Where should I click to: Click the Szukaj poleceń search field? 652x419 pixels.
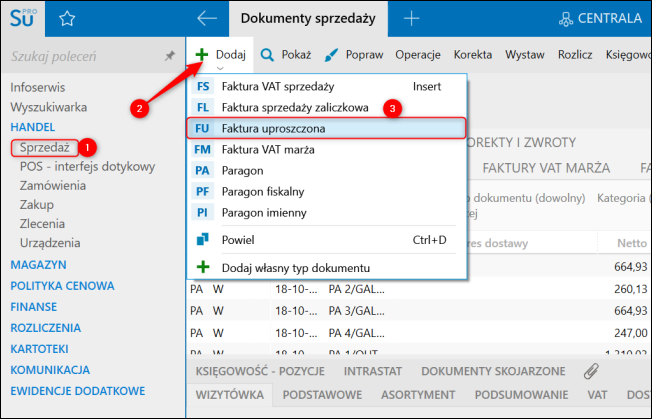click(x=83, y=56)
